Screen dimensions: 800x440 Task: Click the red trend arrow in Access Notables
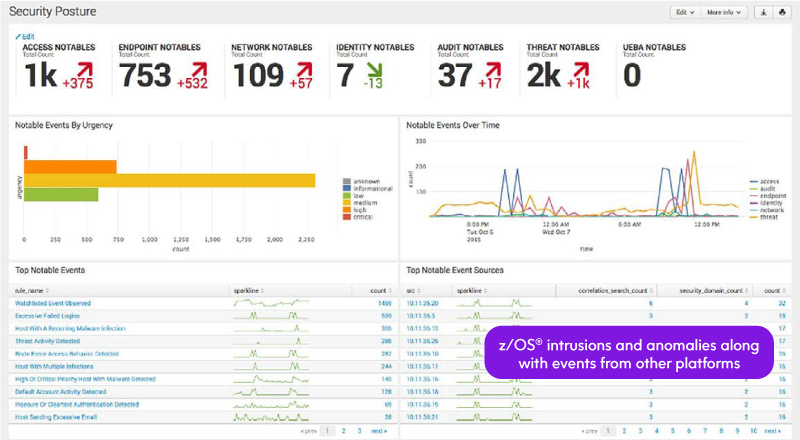click(86, 69)
